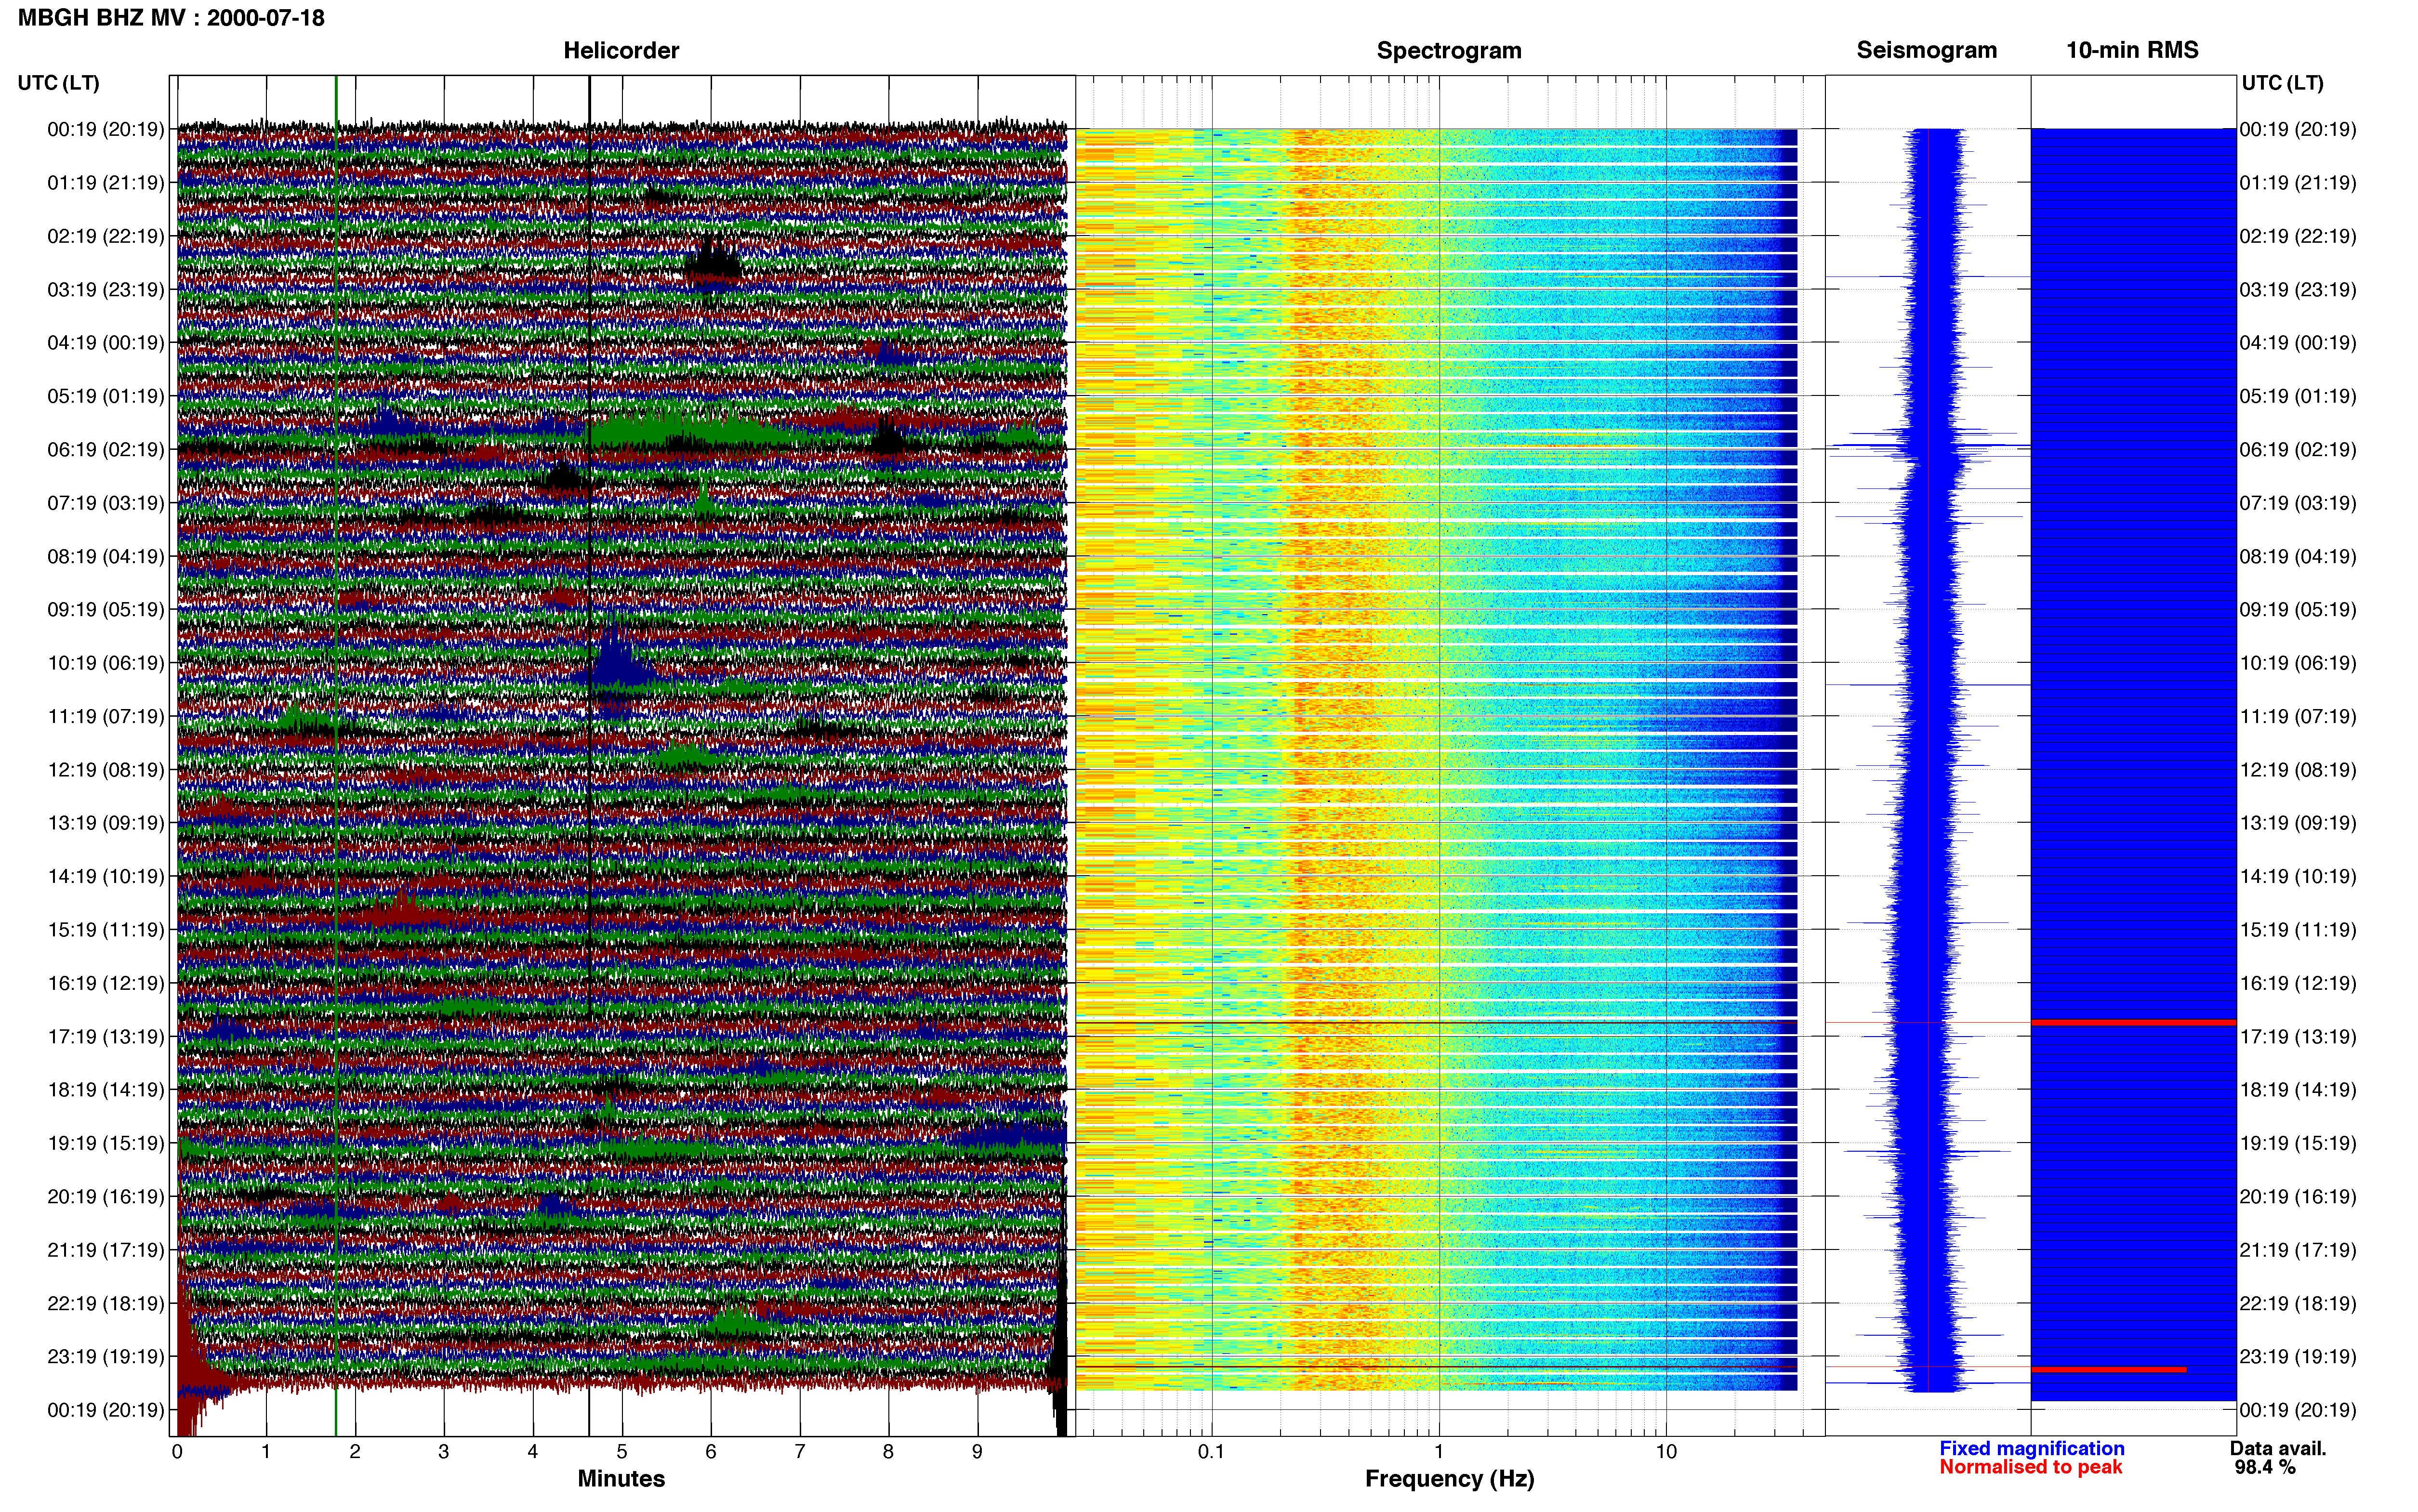Select the Helicorder panel heading

(621, 50)
